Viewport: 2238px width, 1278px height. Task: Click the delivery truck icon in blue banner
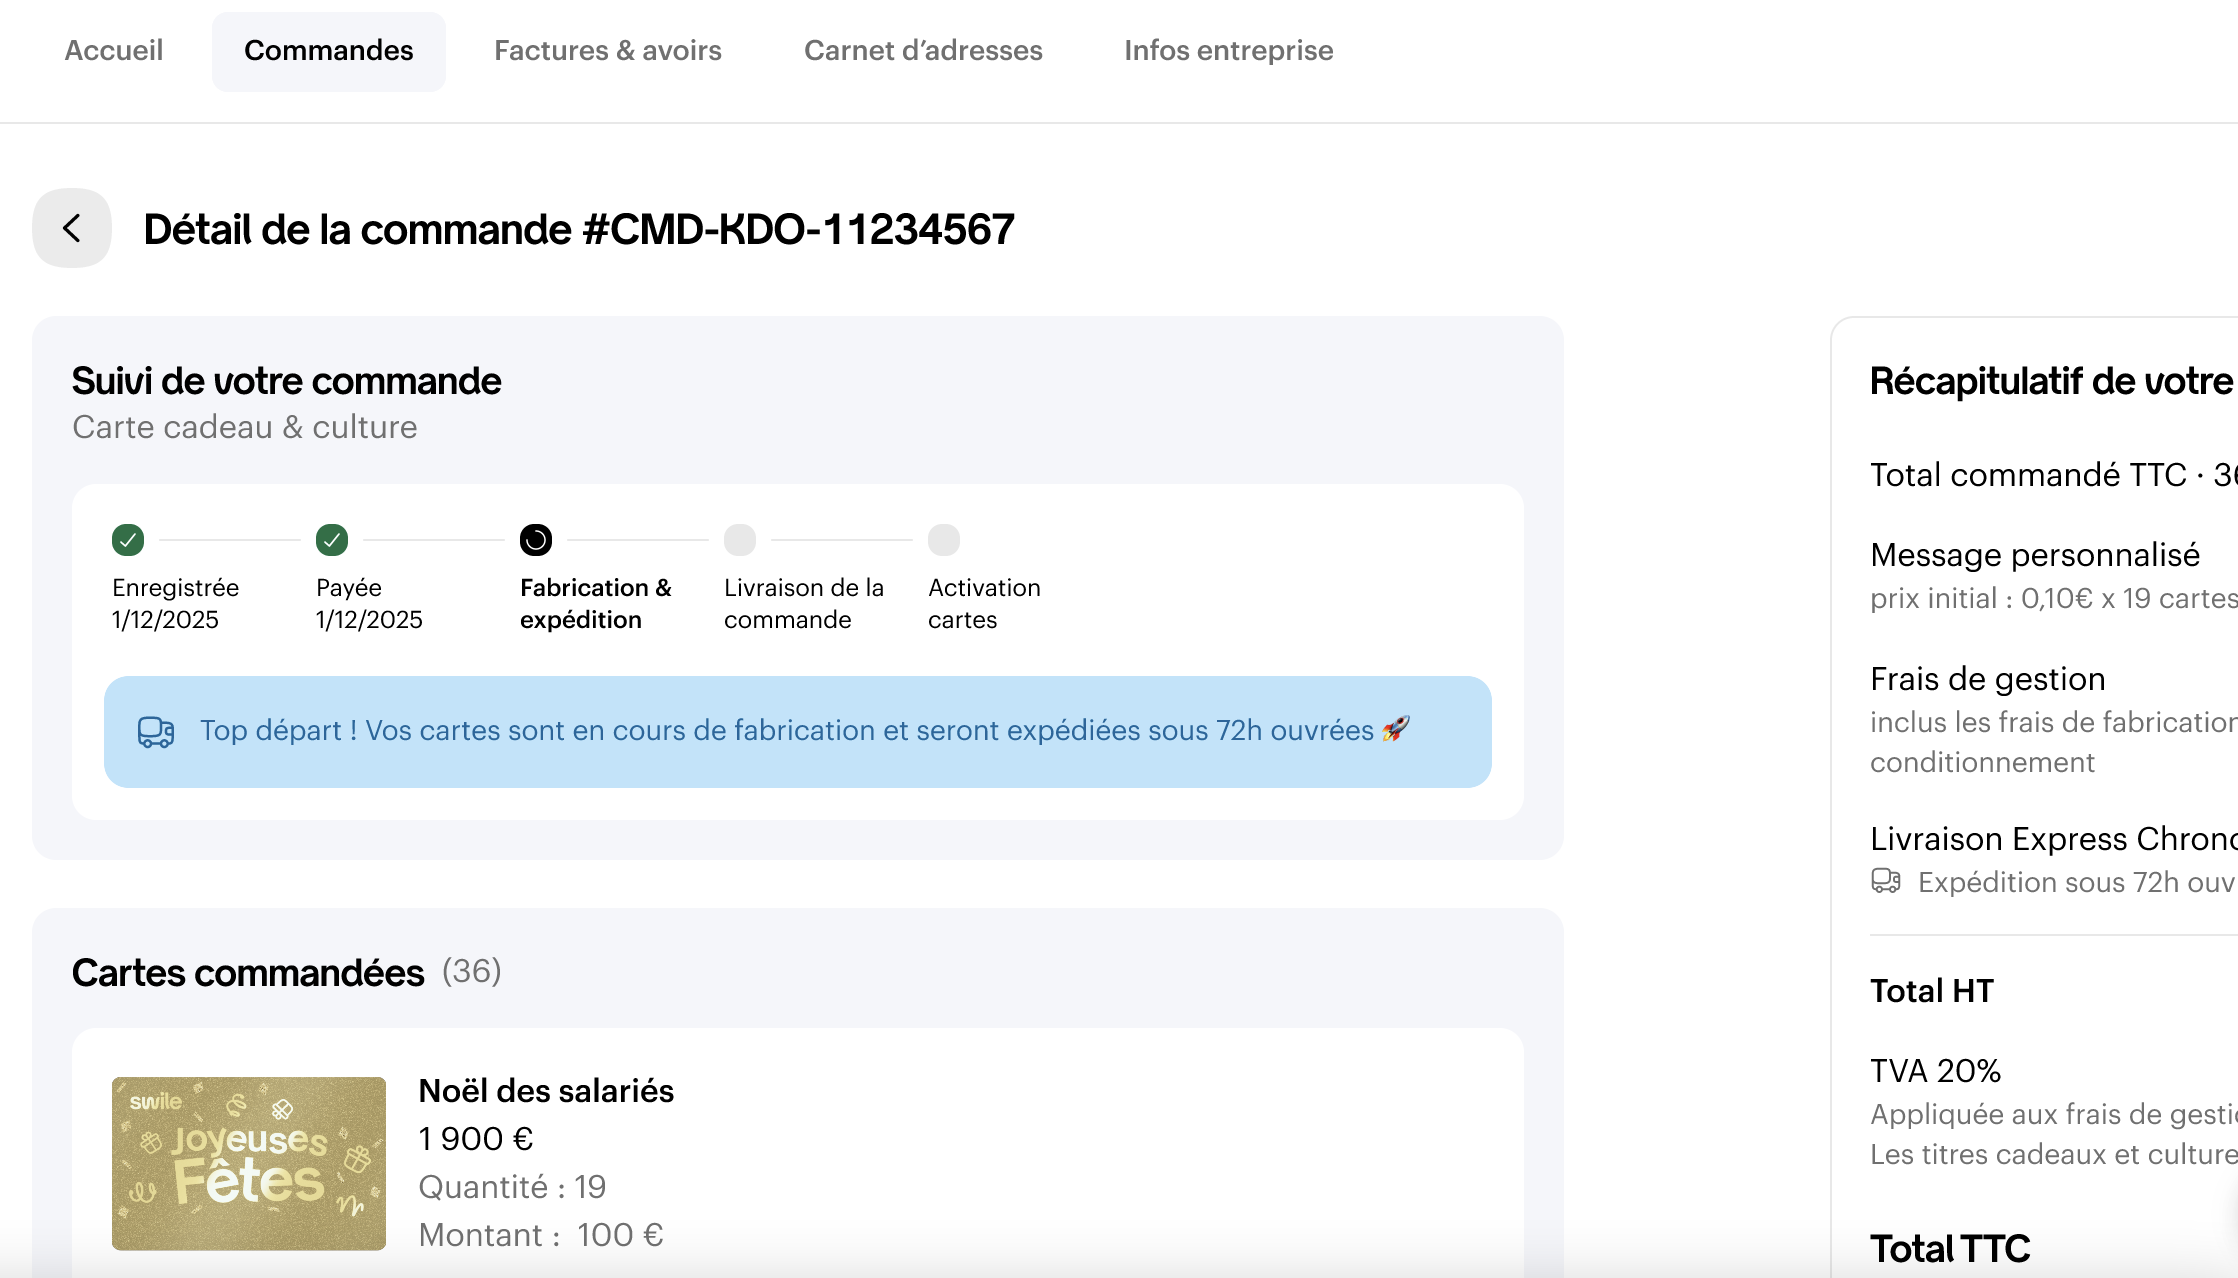click(156, 732)
